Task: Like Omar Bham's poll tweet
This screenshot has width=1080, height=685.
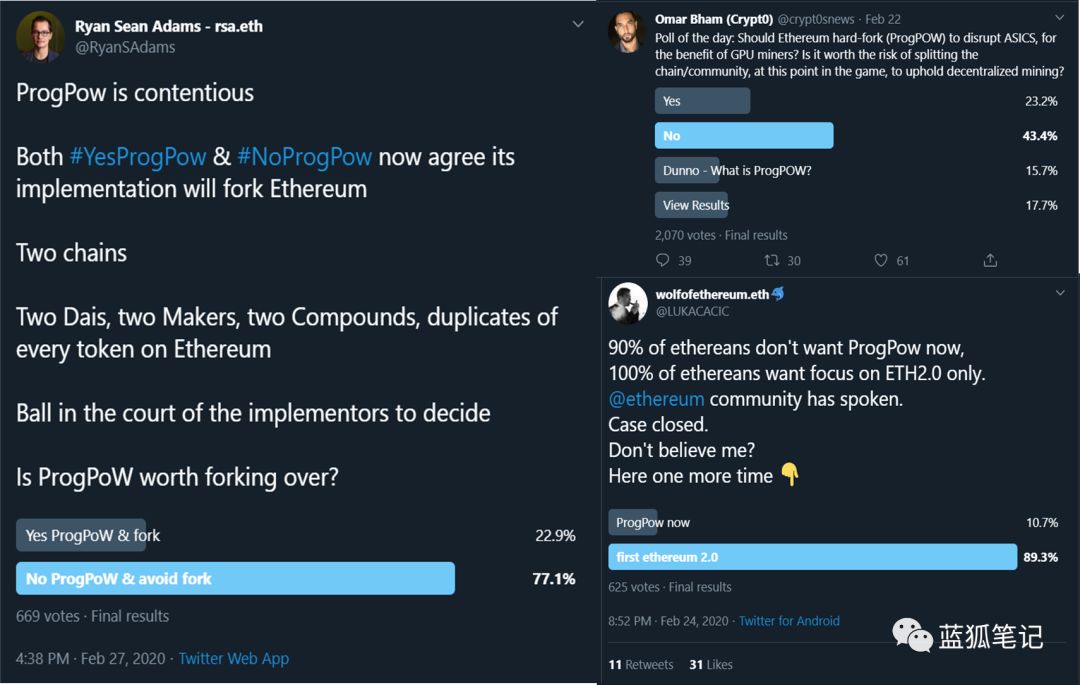Action: pos(881,260)
